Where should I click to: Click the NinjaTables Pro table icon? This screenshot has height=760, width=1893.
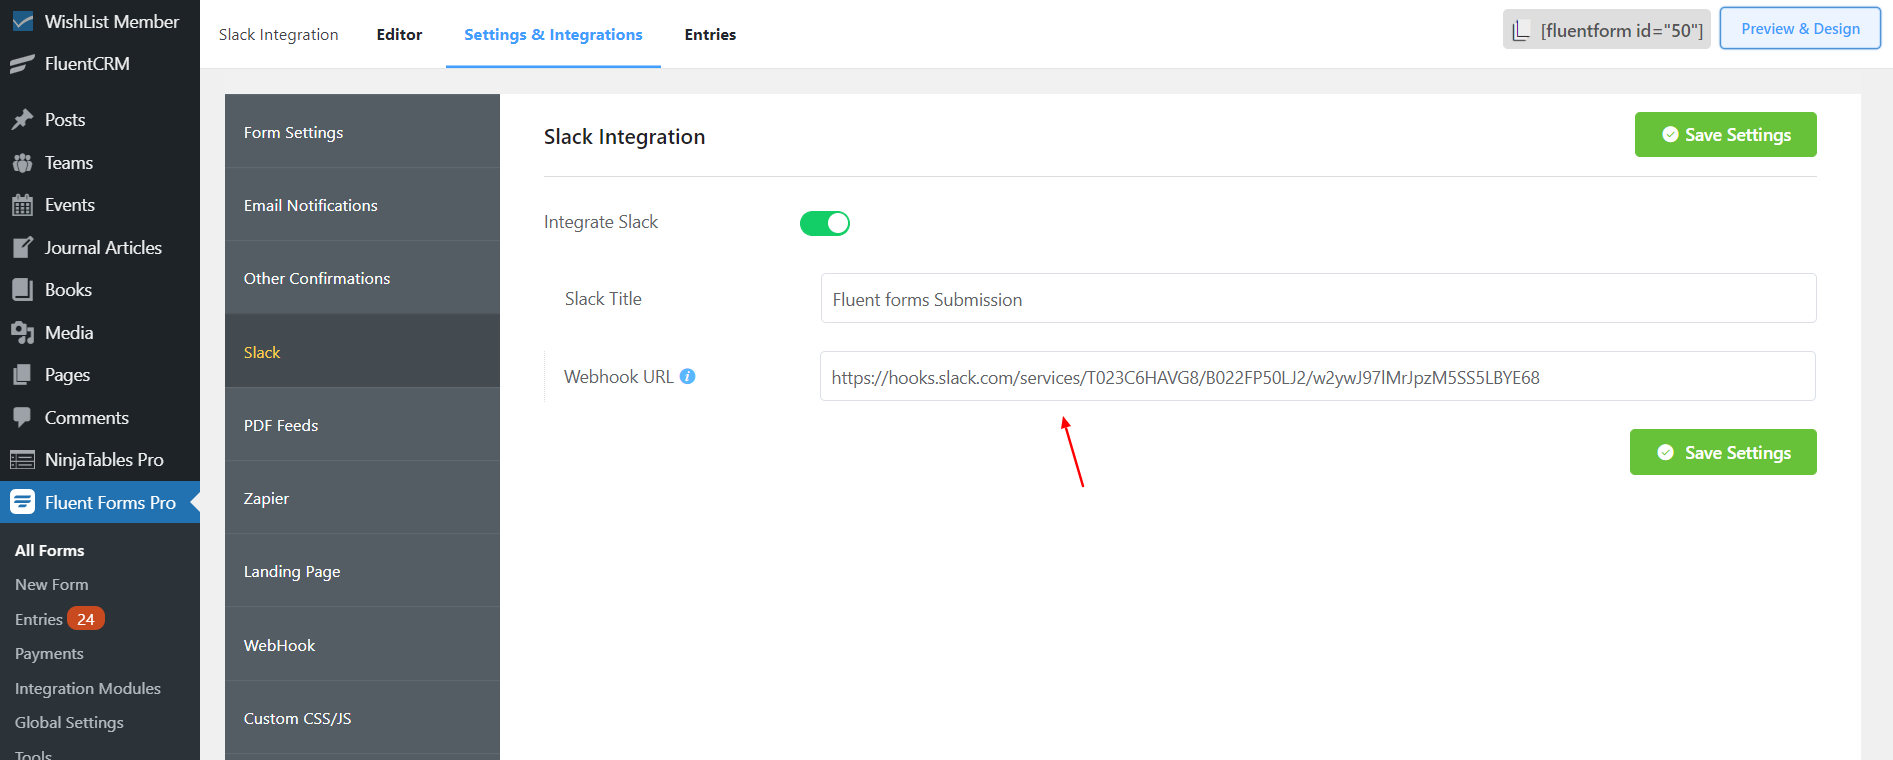22,460
